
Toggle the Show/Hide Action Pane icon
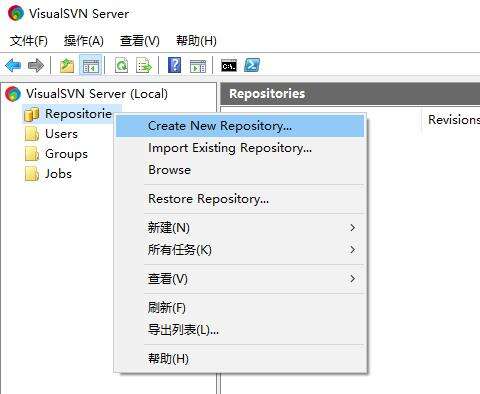point(198,66)
